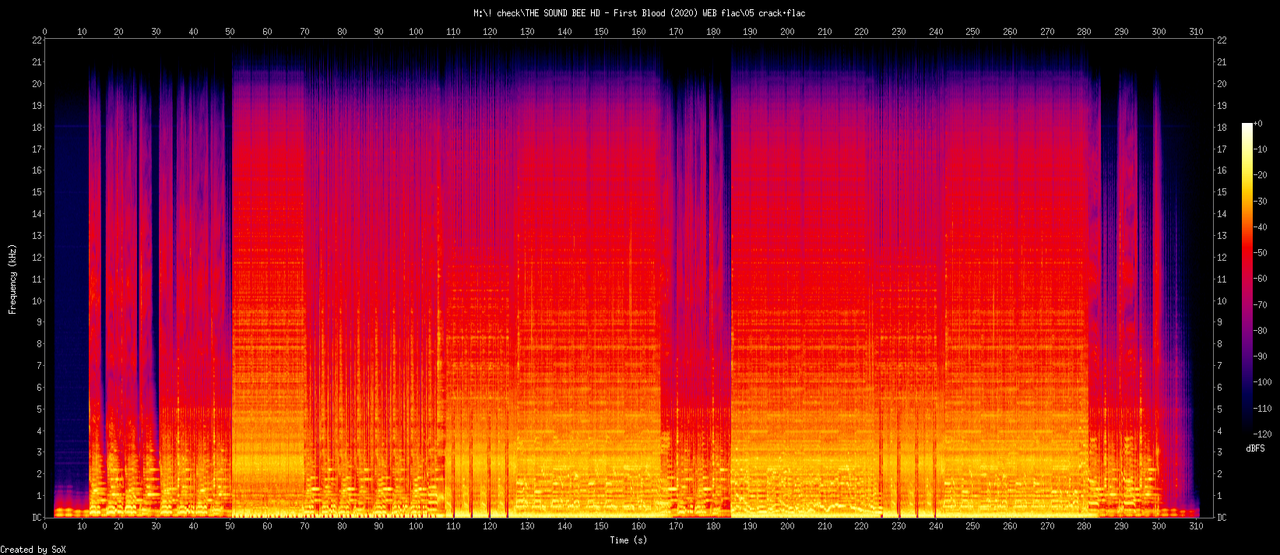Click the "230" tick on the top time axis

tap(898, 32)
